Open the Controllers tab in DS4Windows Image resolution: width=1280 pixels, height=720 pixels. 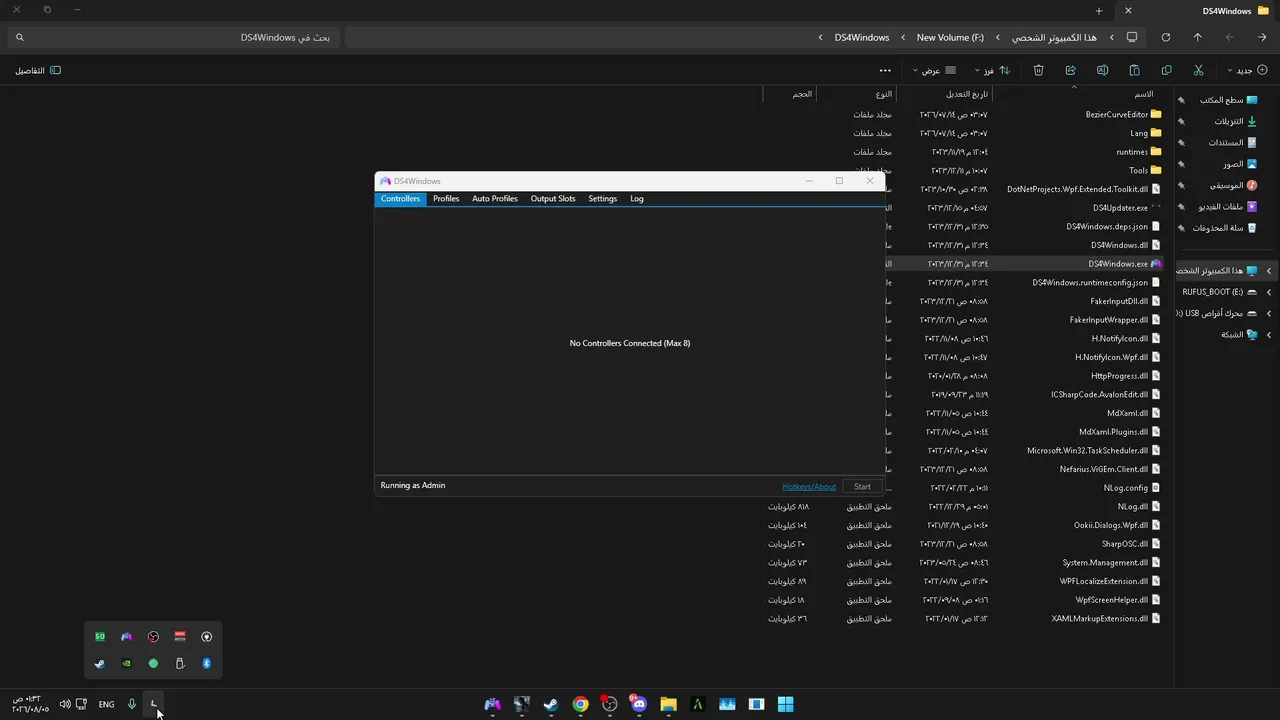(x=400, y=199)
